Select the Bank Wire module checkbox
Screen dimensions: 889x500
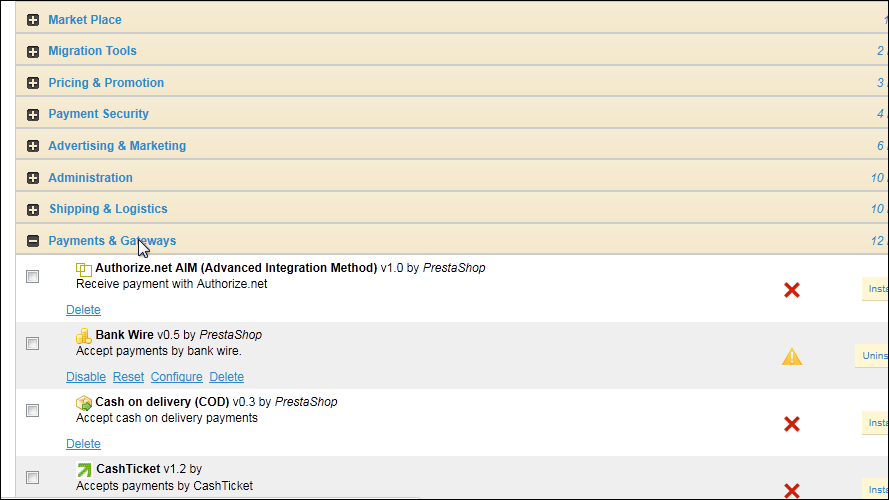(x=33, y=343)
